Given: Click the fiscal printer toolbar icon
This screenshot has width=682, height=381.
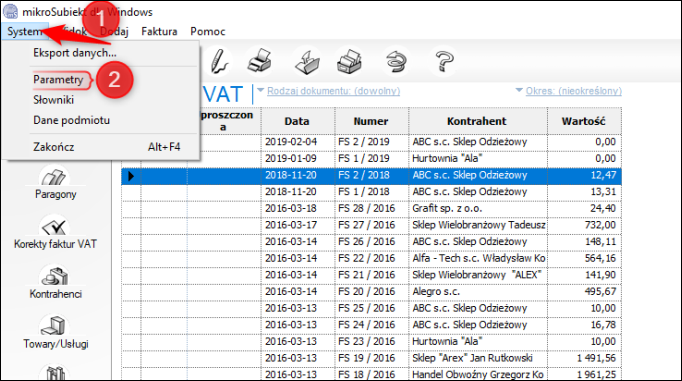Looking at the screenshot, I should [x=349, y=61].
